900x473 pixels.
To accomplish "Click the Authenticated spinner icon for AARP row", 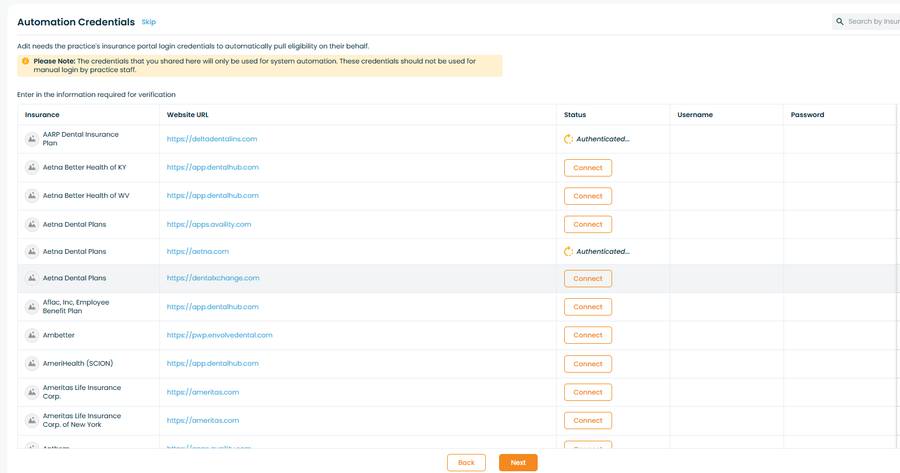I will [x=568, y=139].
